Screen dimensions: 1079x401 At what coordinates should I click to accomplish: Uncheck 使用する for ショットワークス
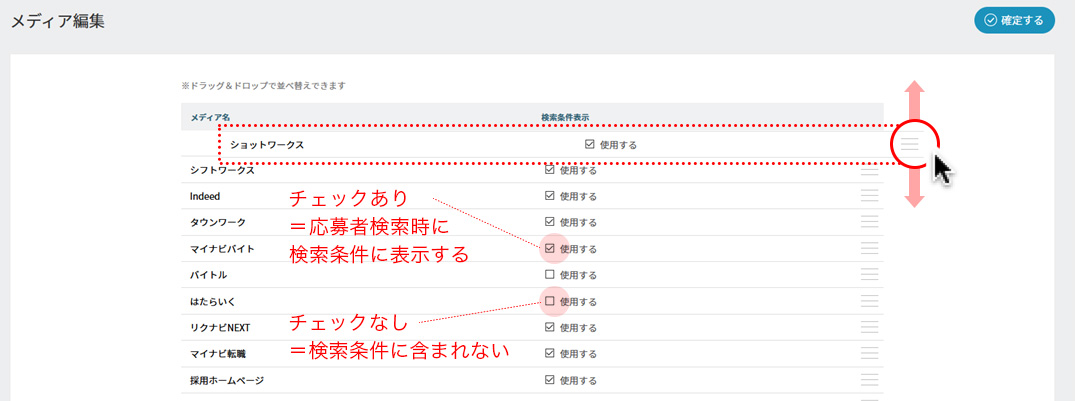coord(590,144)
